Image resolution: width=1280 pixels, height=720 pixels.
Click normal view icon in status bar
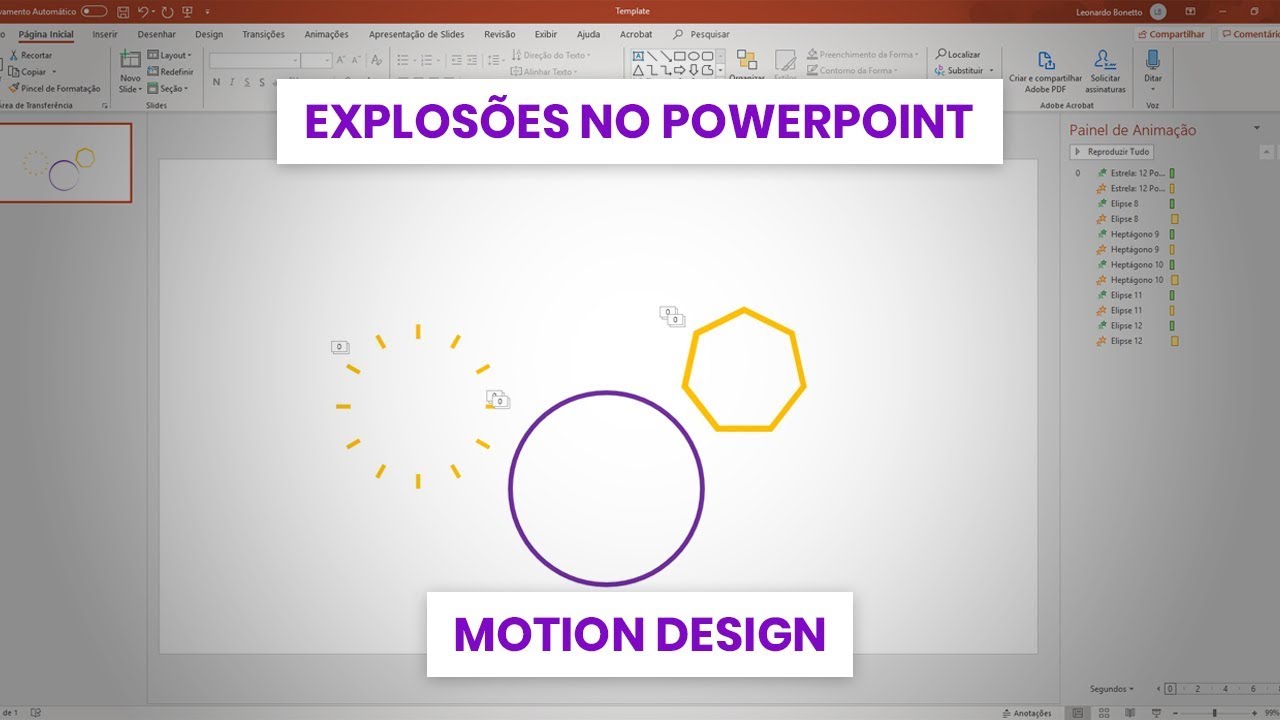[x=1077, y=713]
